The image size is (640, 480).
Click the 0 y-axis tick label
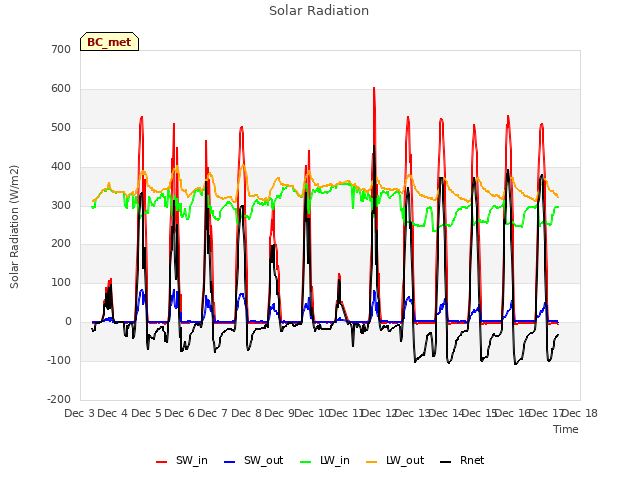click(x=68, y=322)
